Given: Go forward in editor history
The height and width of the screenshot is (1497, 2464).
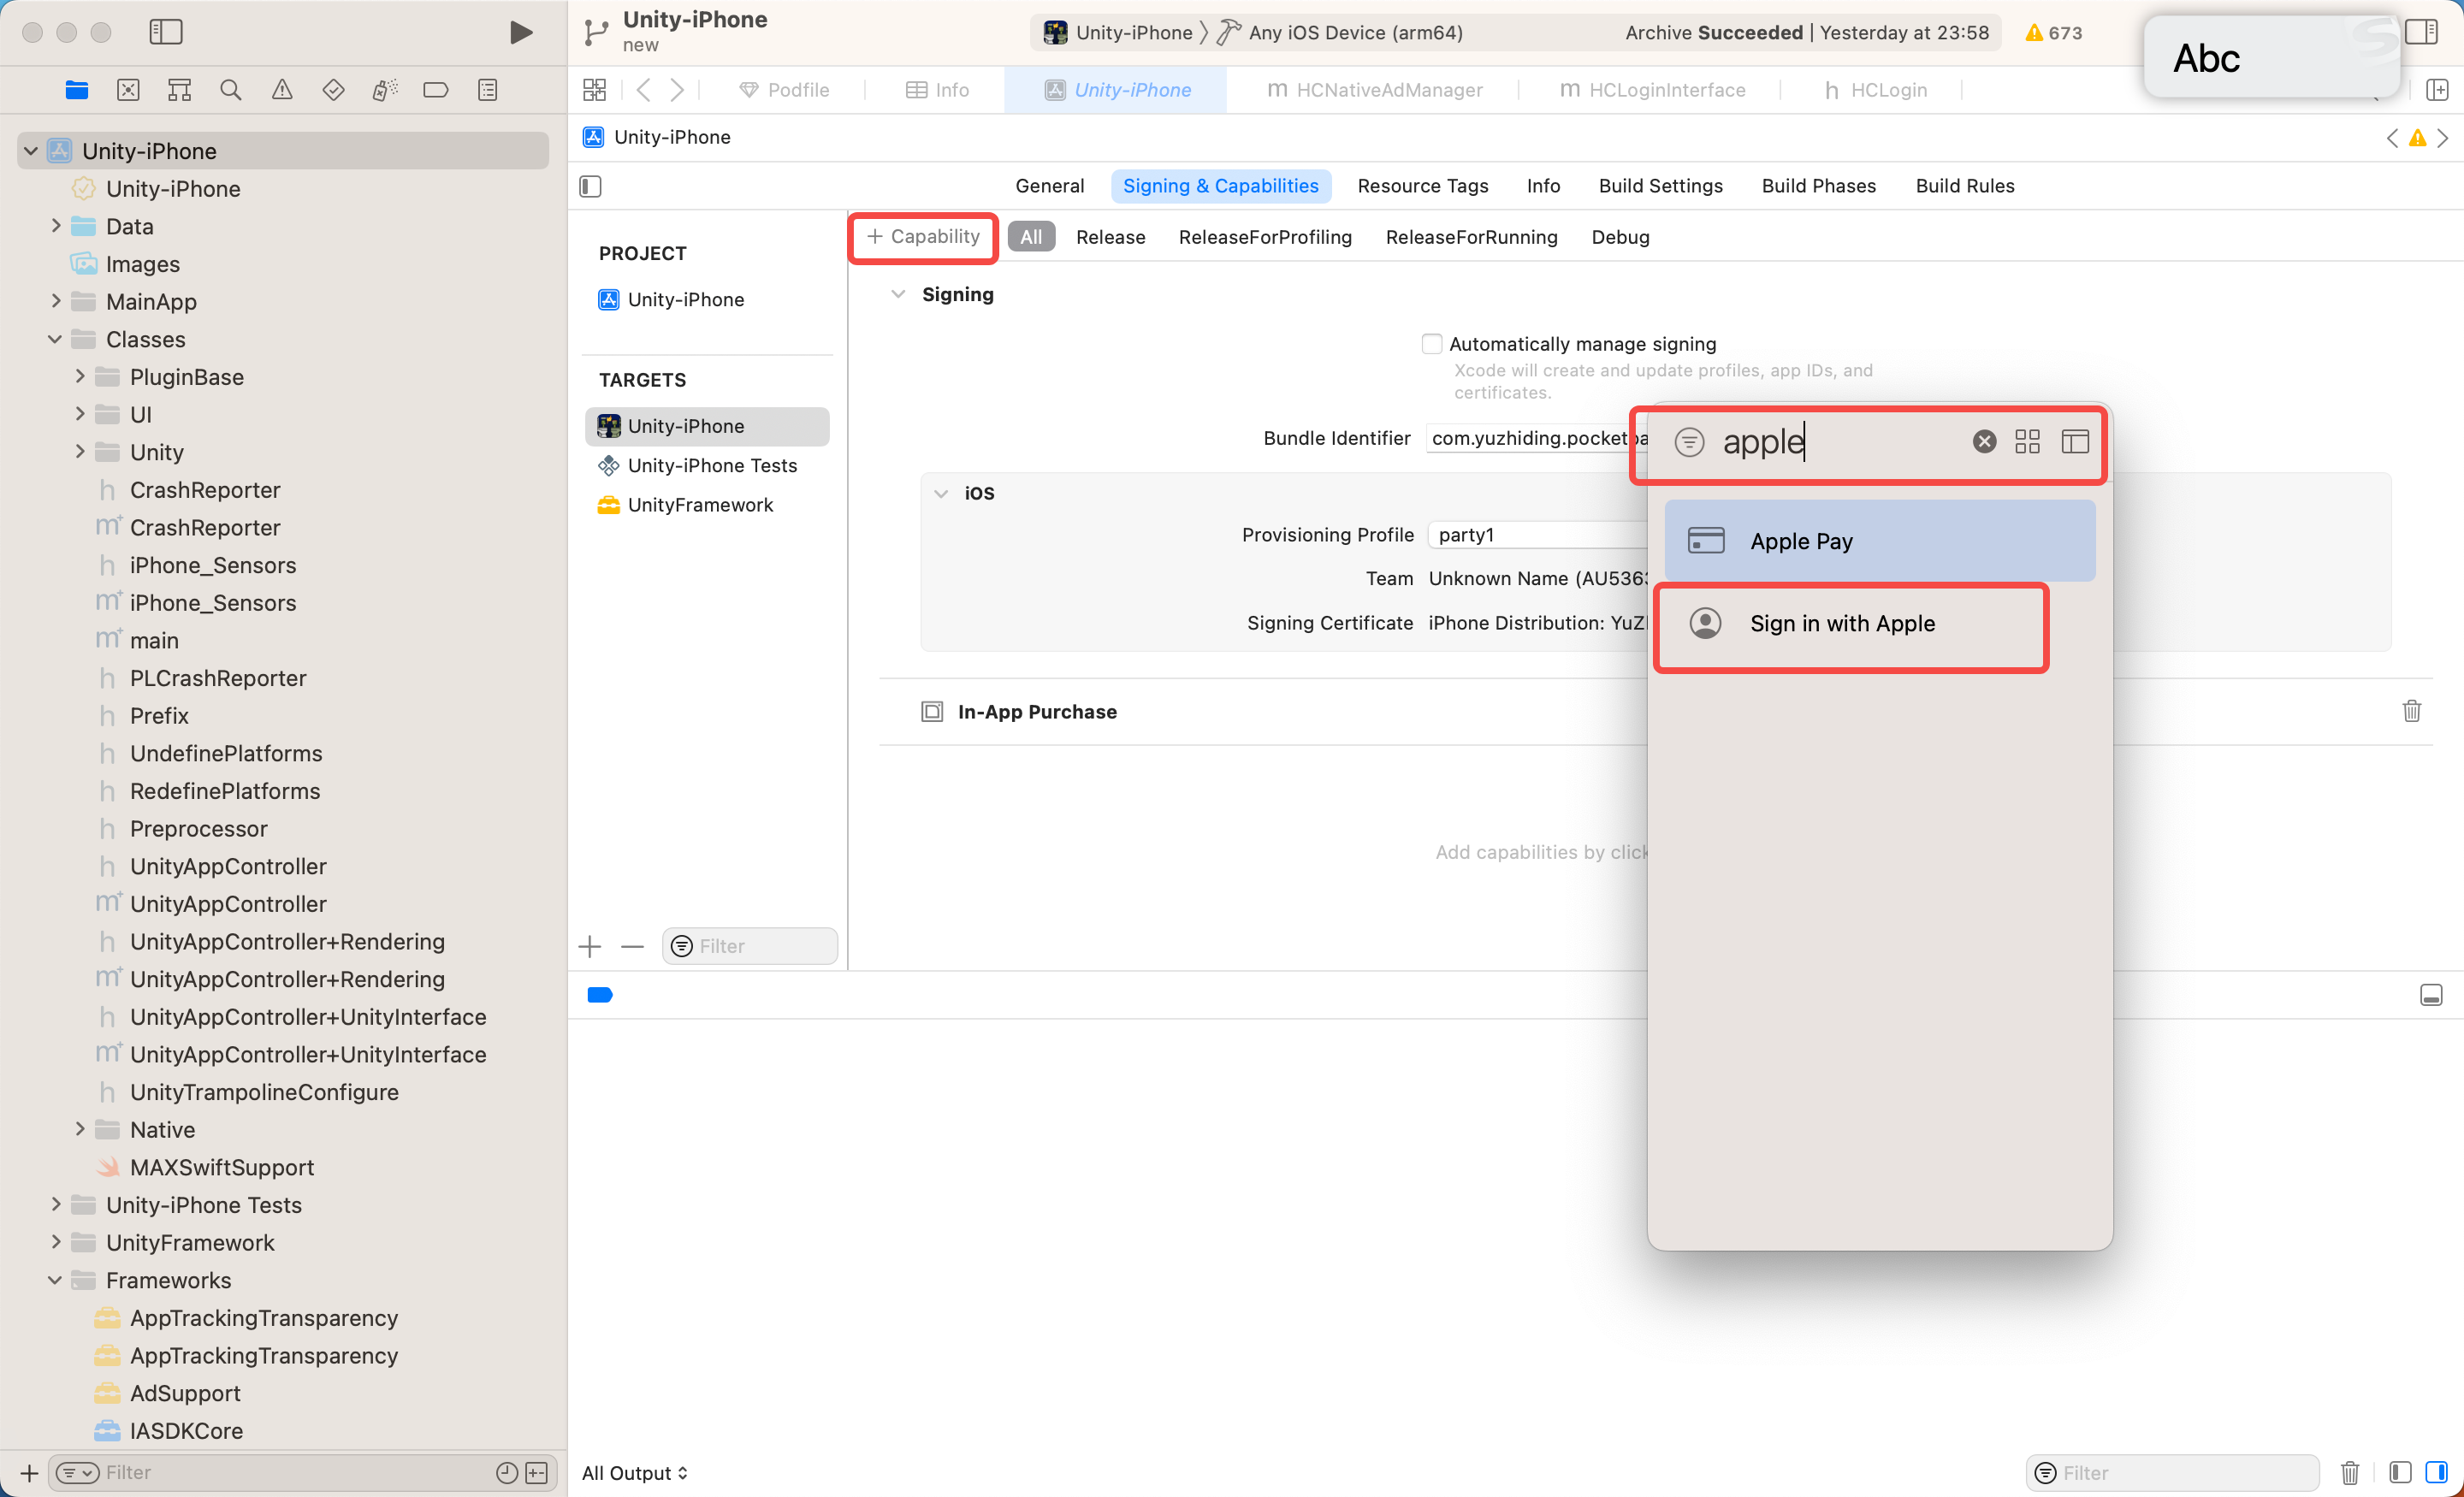Looking at the screenshot, I should pyautogui.click(x=677, y=90).
